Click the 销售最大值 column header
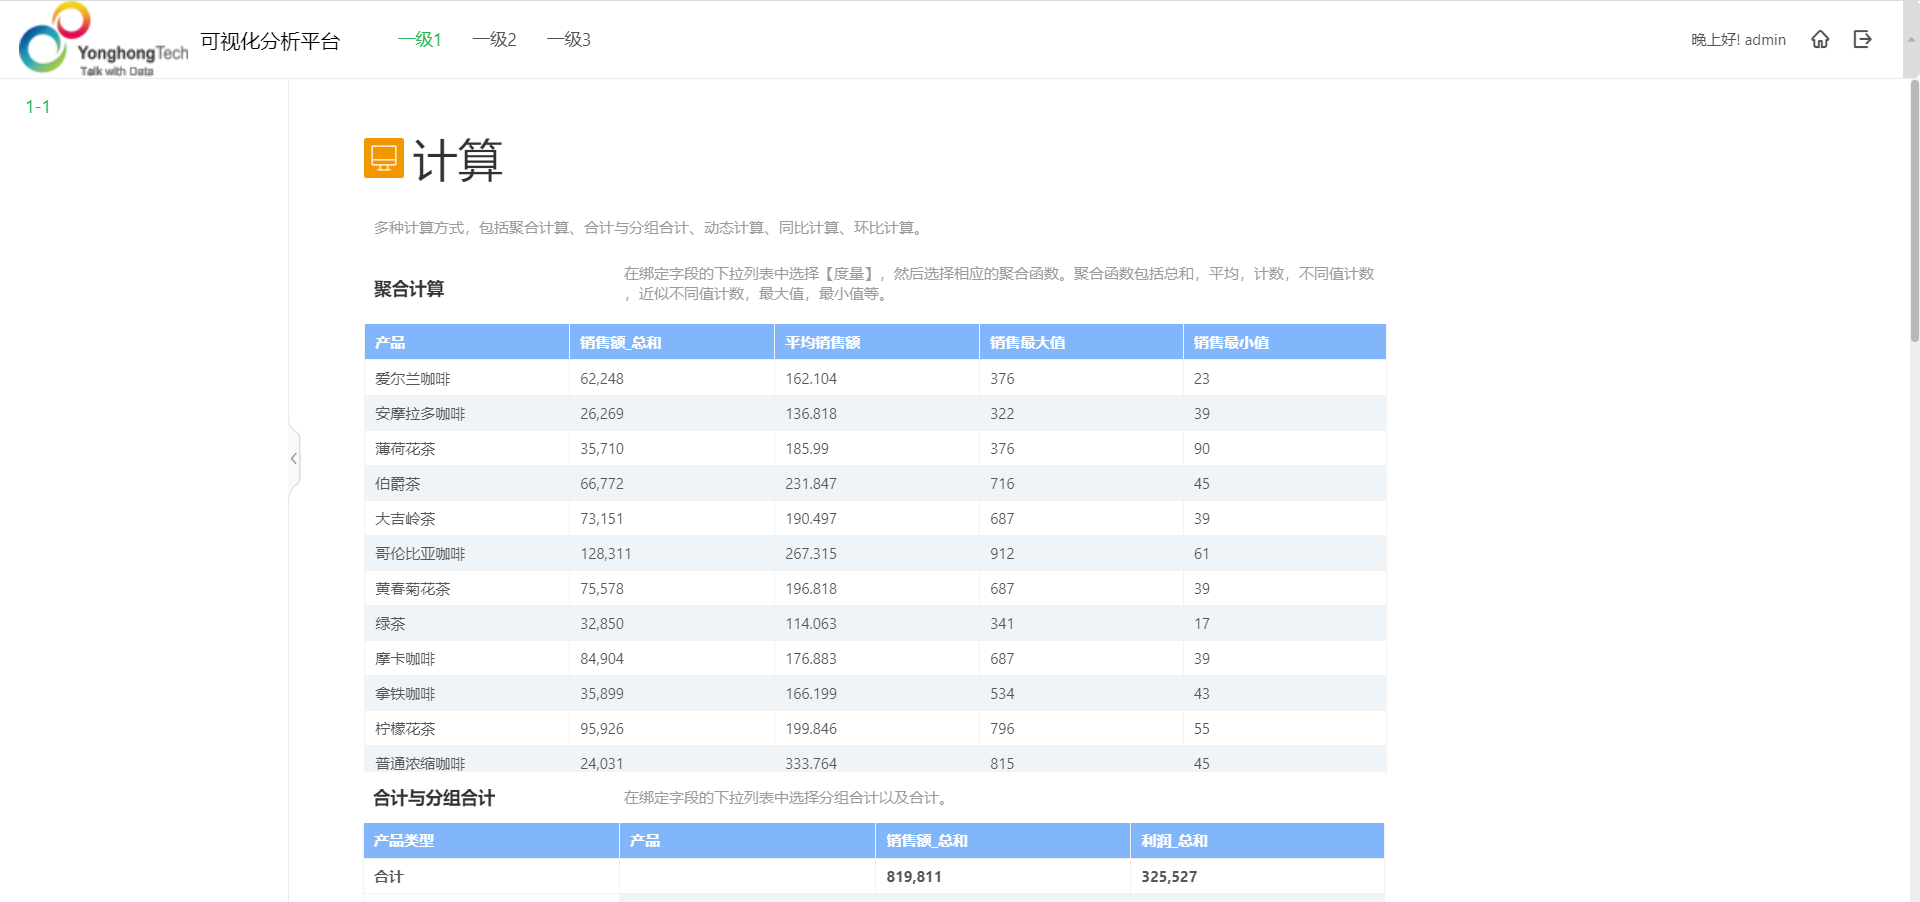Screen dimensions: 1920x902 [x=1027, y=342]
